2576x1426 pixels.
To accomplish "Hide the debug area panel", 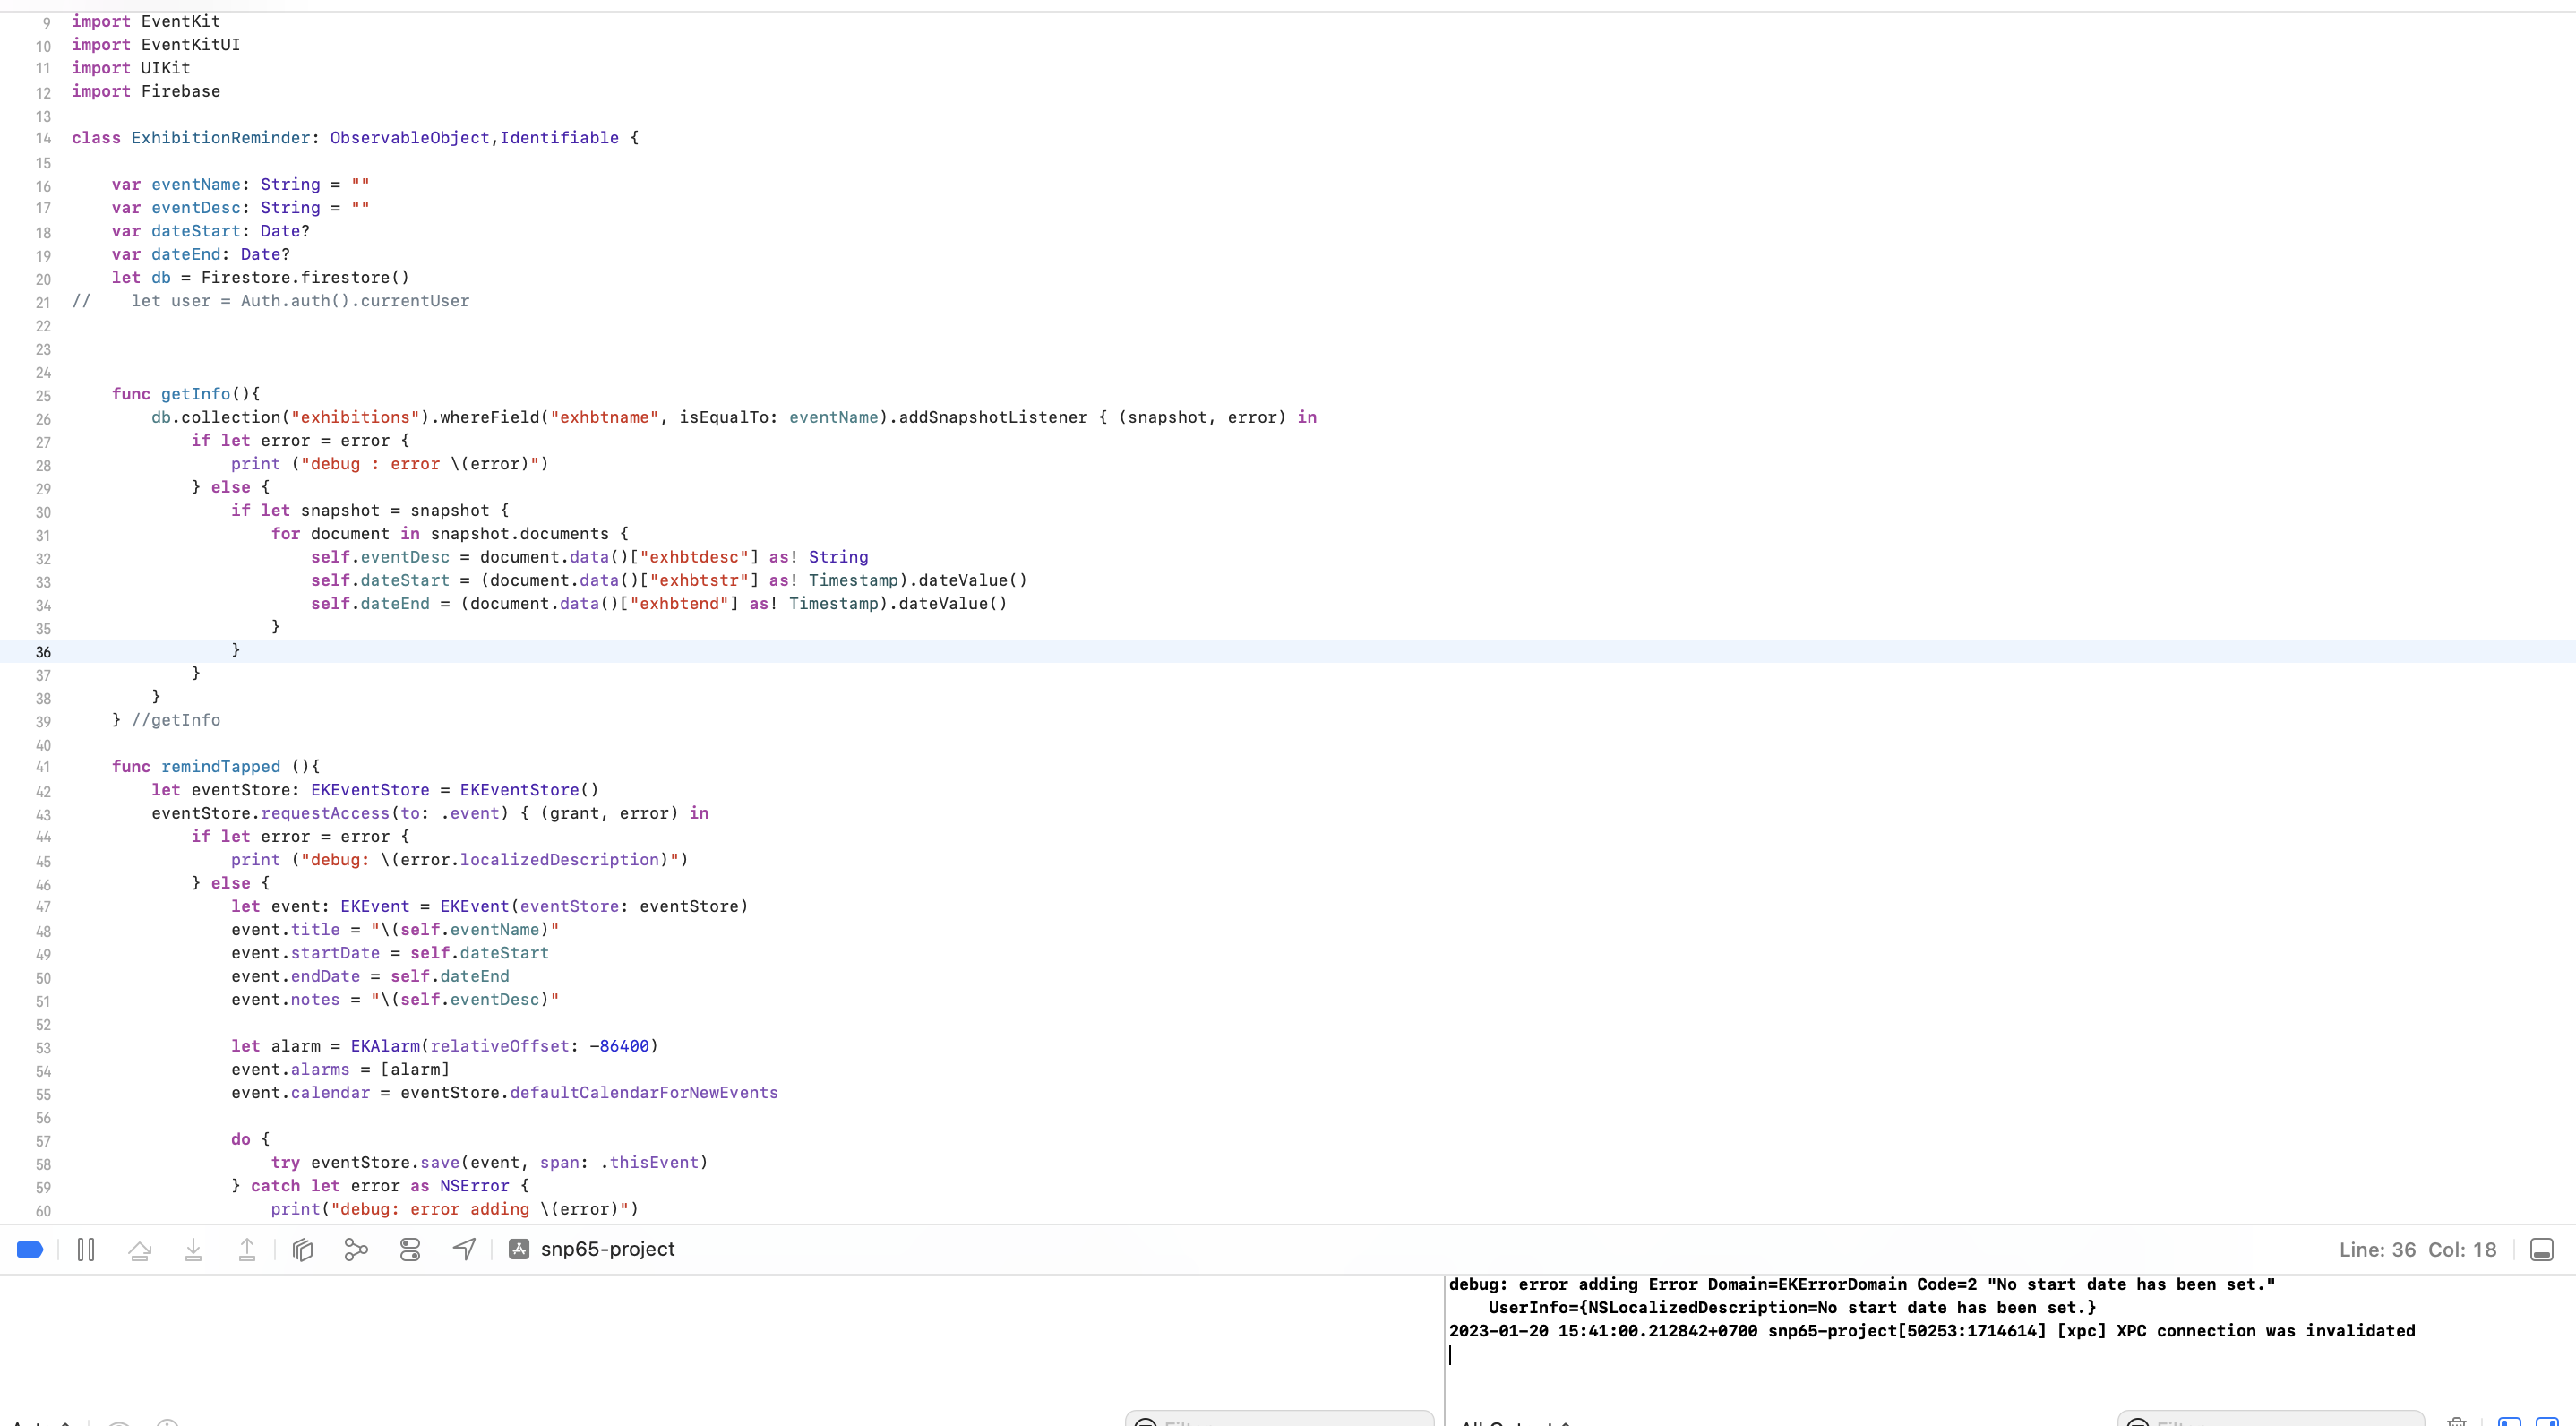I will (x=2541, y=1249).
